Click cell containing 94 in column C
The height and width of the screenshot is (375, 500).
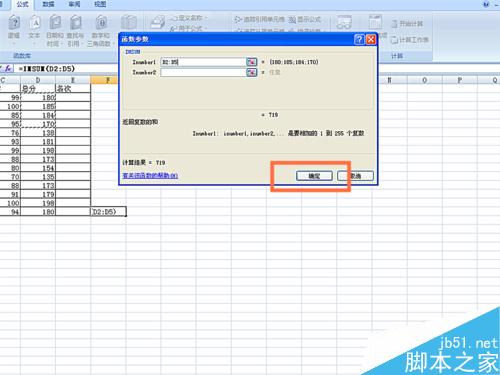pos(10,212)
